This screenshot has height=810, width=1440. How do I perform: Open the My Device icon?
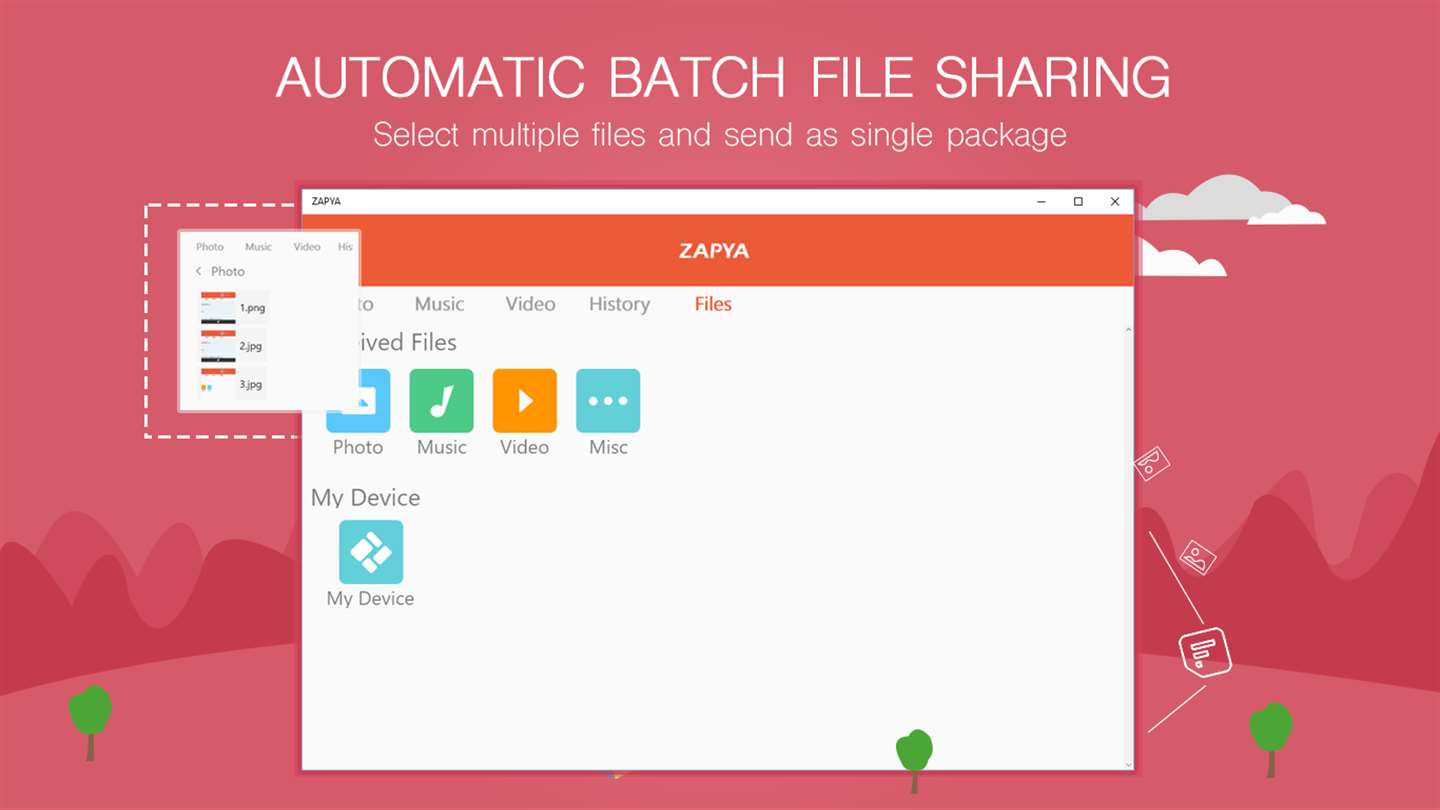tap(371, 552)
